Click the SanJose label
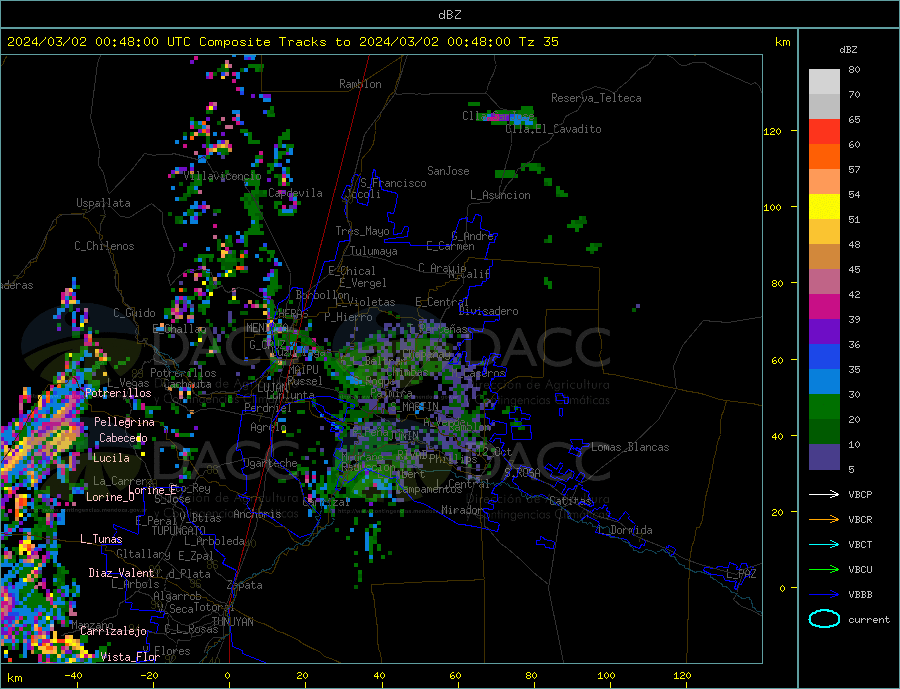Screen dimensions: 900x689 [x=448, y=171]
